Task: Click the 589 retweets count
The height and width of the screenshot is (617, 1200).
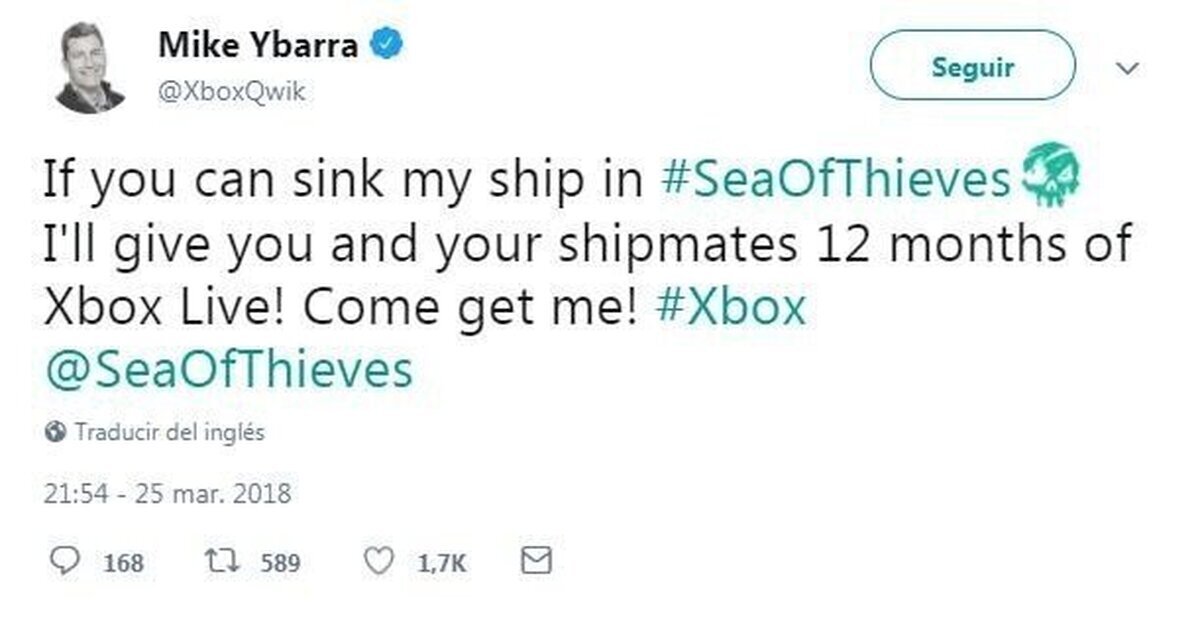Action: 280,563
